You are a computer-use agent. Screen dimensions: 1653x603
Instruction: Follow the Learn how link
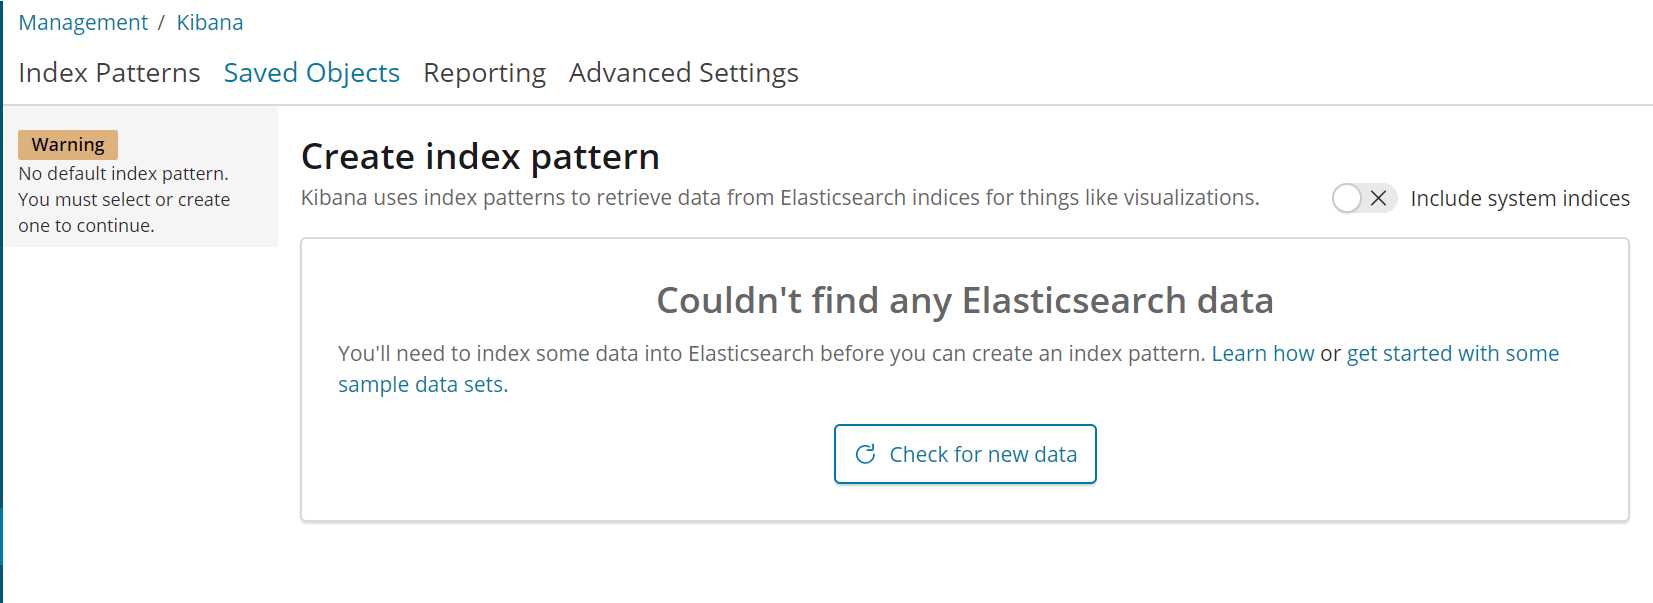pos(1262,353)
